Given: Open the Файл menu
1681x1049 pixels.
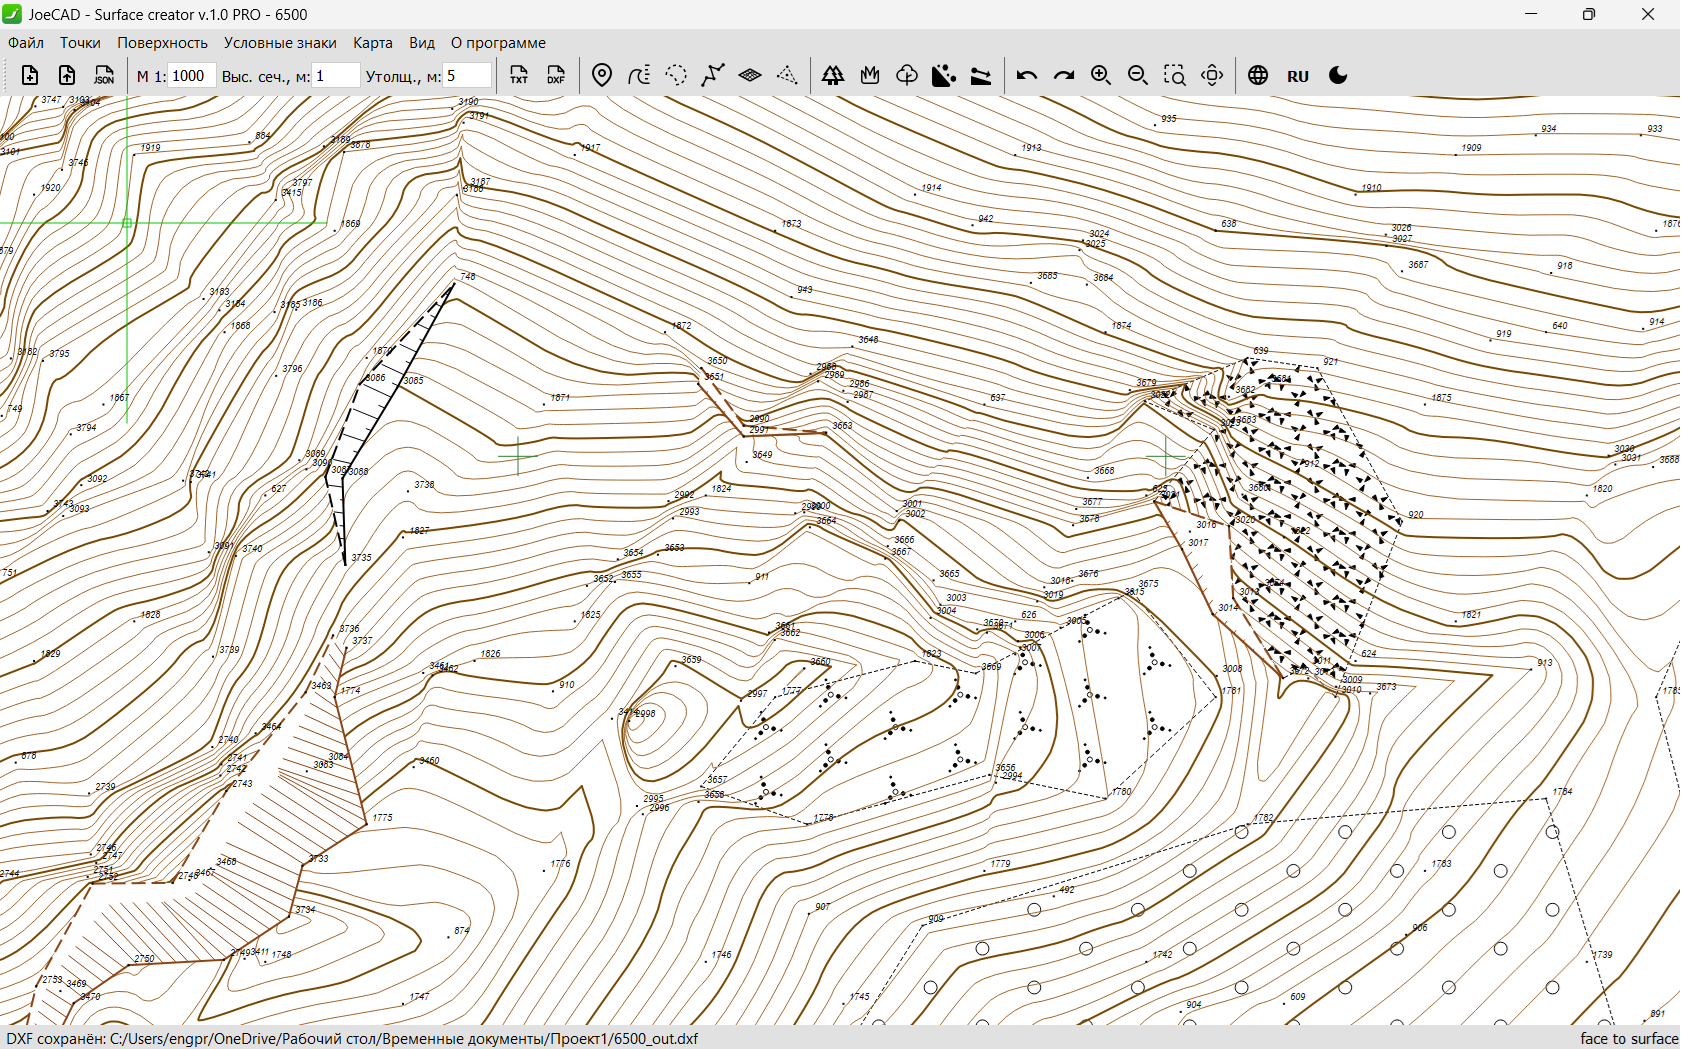Looking at the screenshot, I should tap(26, 43).
